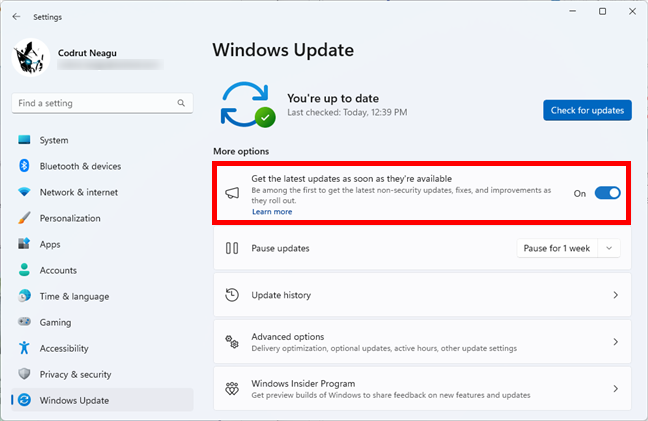Maximize the Settings window
This screenshot has height=421, width=648.
click(603, 11)
